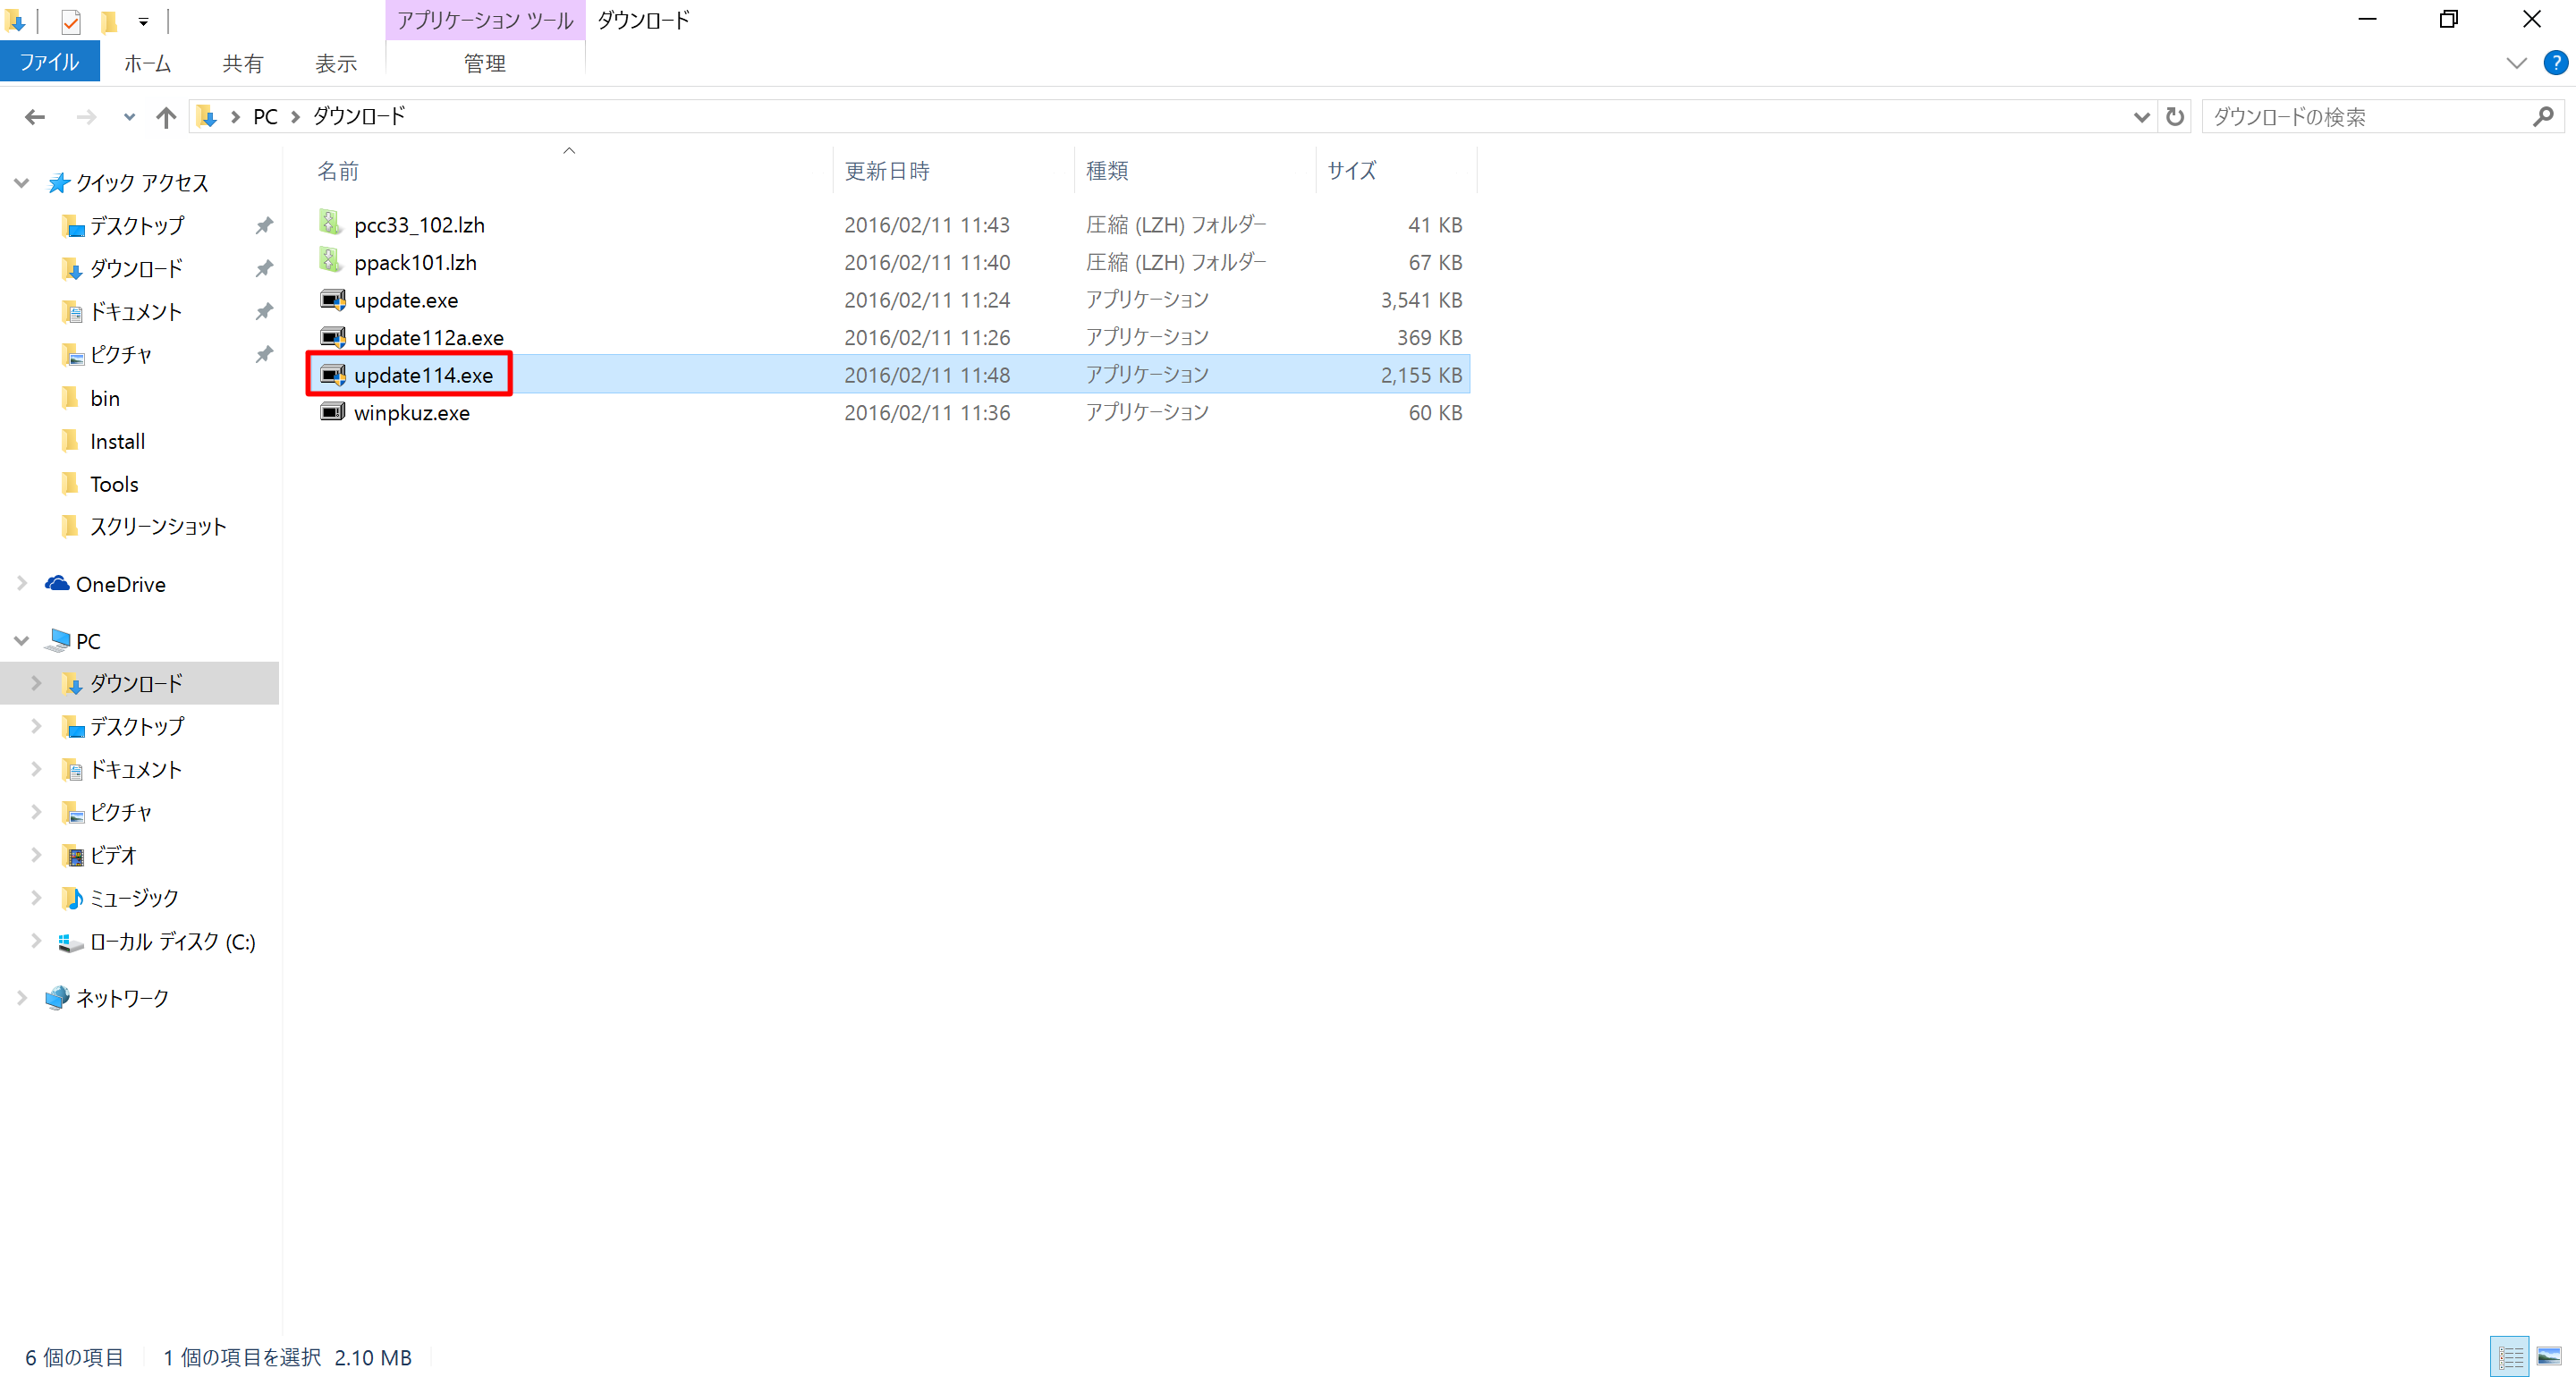Click the search magnifier icon
Image resolution: width=2576 pixels, height=1377 pixels.
click(x=2543, y=117)
